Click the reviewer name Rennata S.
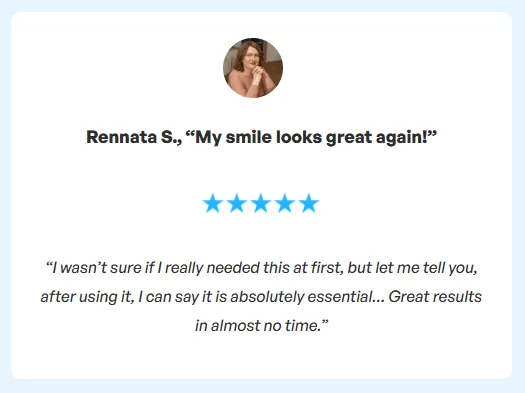Image resolution: width=525 pixels, height=393 pixels. (134, 137)
